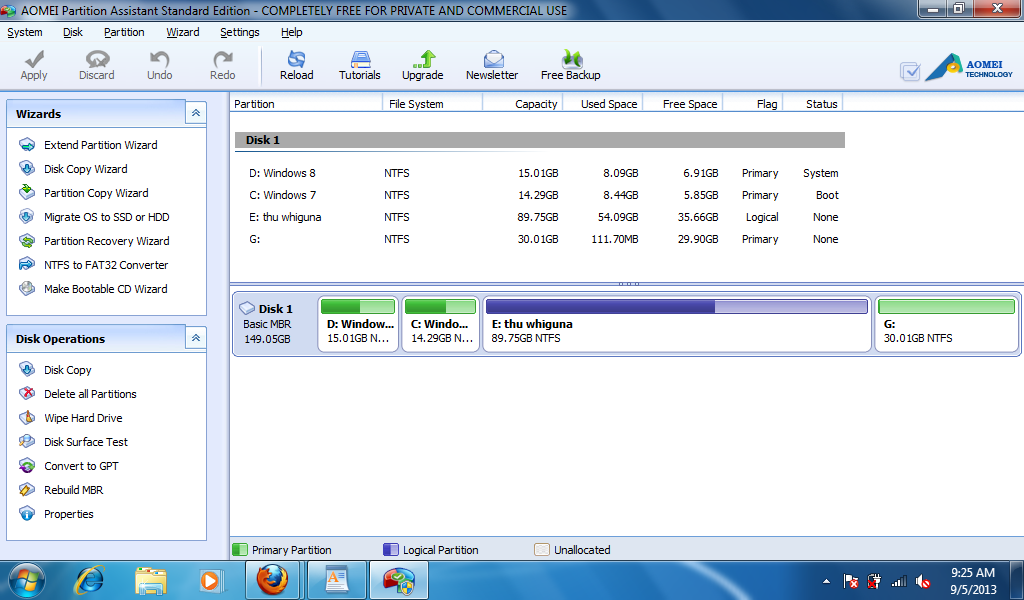Open the Help menu
This screenshot has width=1024, height=600.
(291, 32)
